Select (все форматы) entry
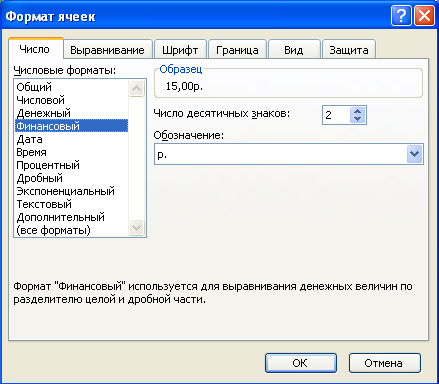 [71, 230]
